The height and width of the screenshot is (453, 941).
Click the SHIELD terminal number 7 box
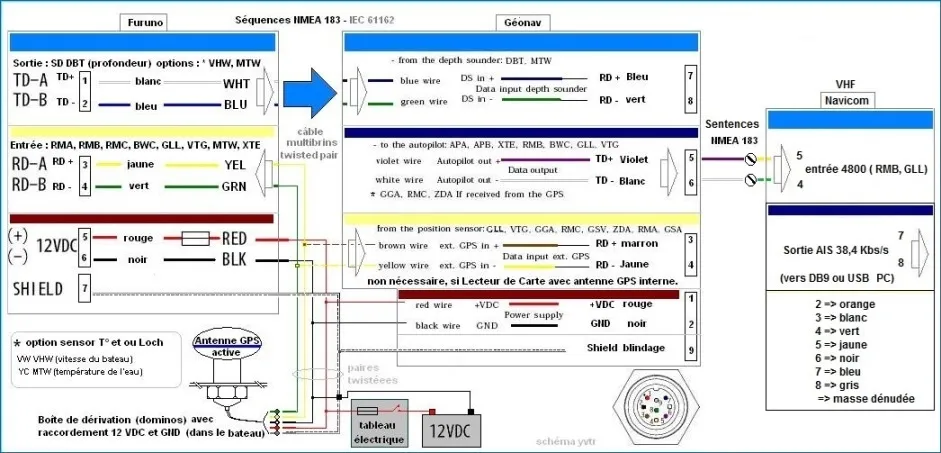[x=85, y=288]
